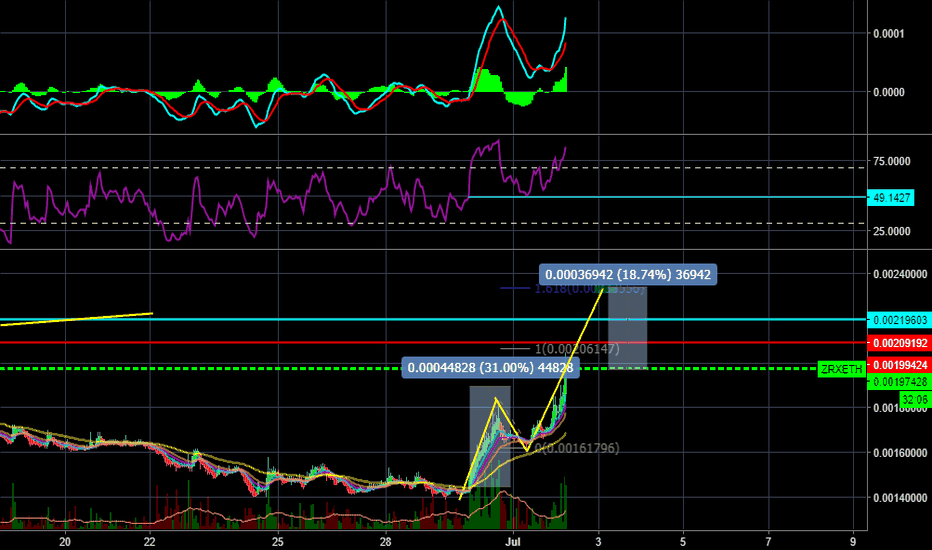The width and height of the screenshot is (932, 550).
Task: Click the green ZRXETH symbol label
Action: point(842,369)
